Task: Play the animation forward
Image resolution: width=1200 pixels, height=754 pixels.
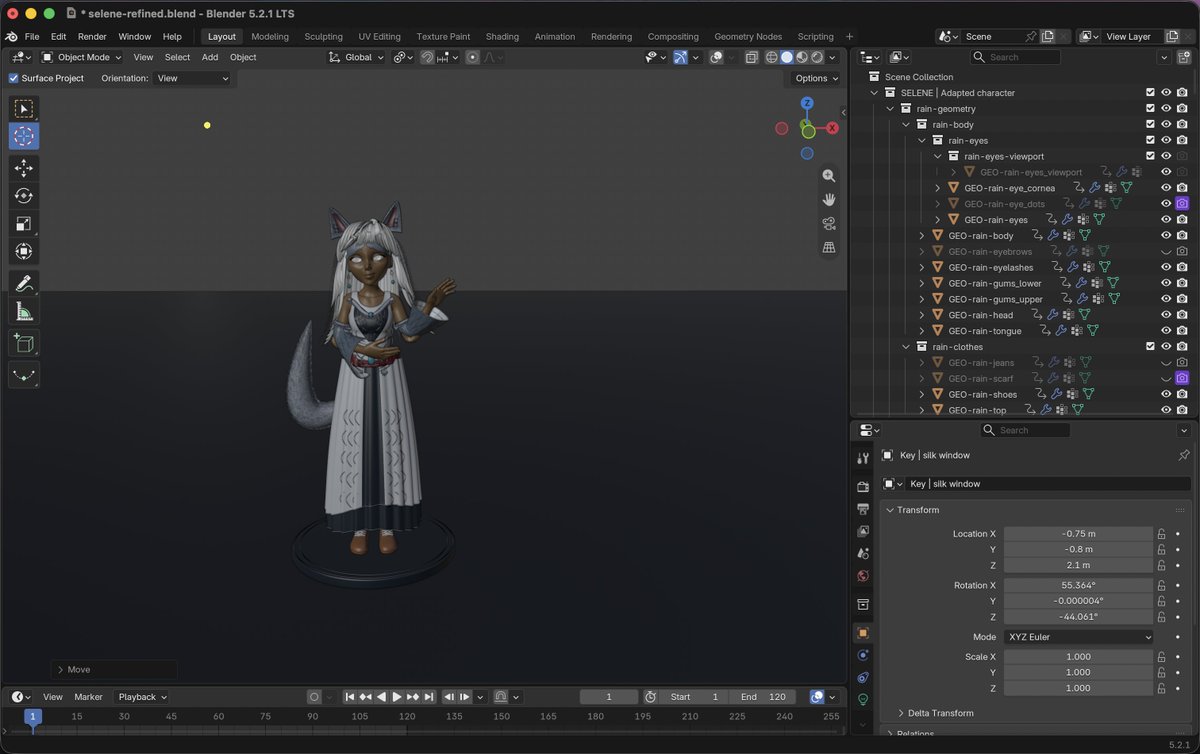Action: coord(397,697)
